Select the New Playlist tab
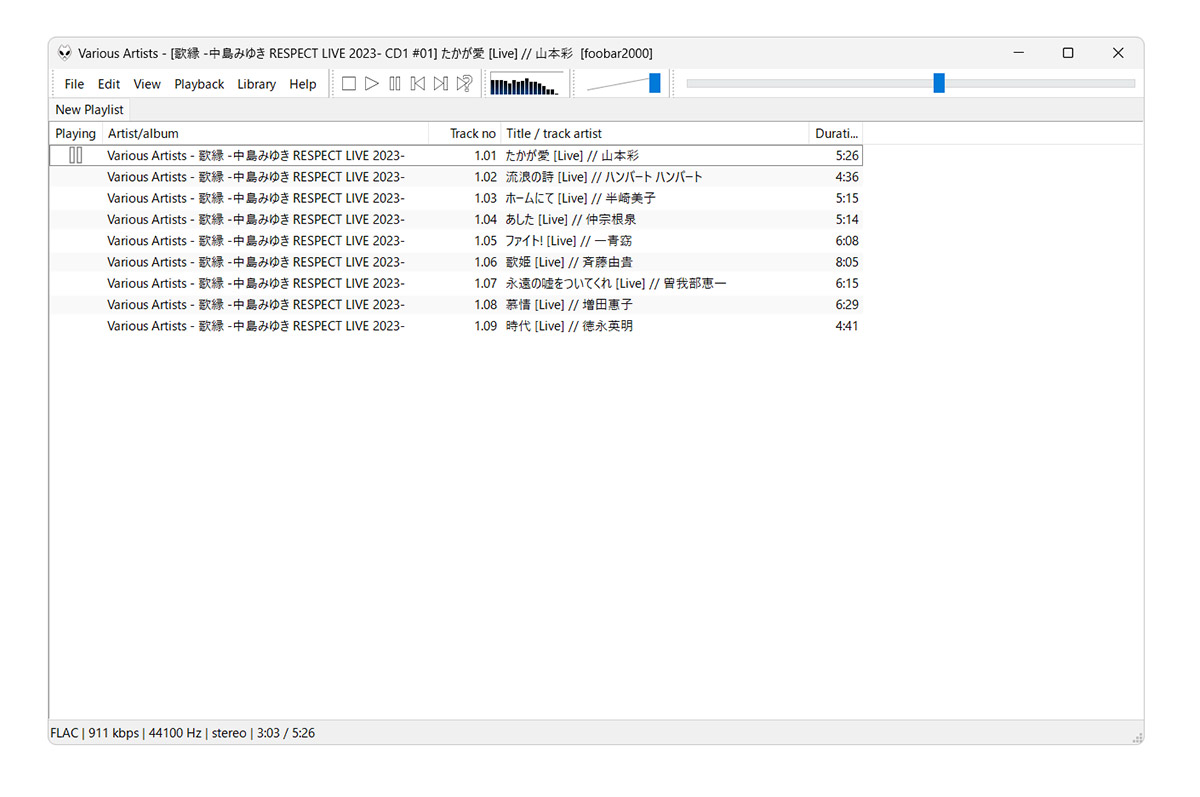Screen dimensions: 1200x797 [89, 110]
